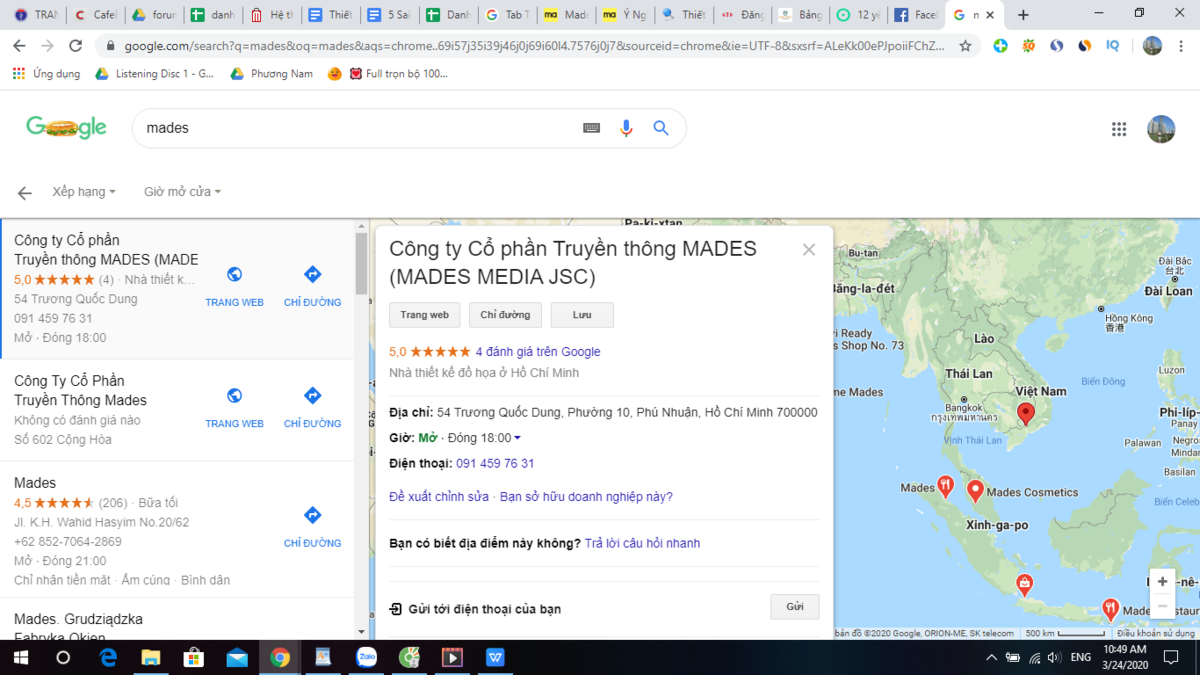Zoom in the map with plus button
Image resolution: width=1200 pixels, height=675 pixels.
click(1162, 582)
